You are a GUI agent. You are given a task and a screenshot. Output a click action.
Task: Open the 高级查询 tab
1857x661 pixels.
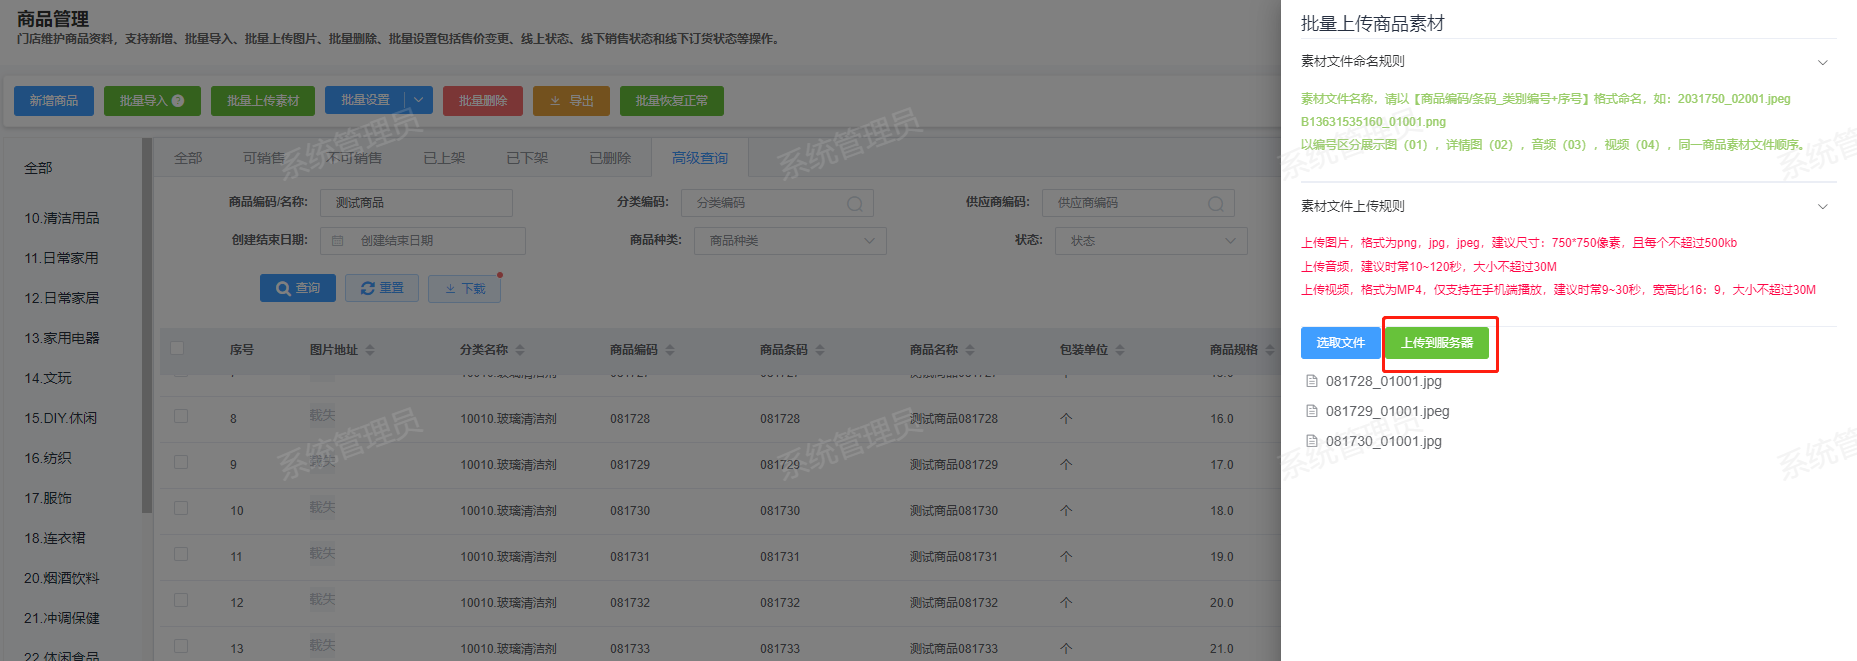[x=700, y=158]
